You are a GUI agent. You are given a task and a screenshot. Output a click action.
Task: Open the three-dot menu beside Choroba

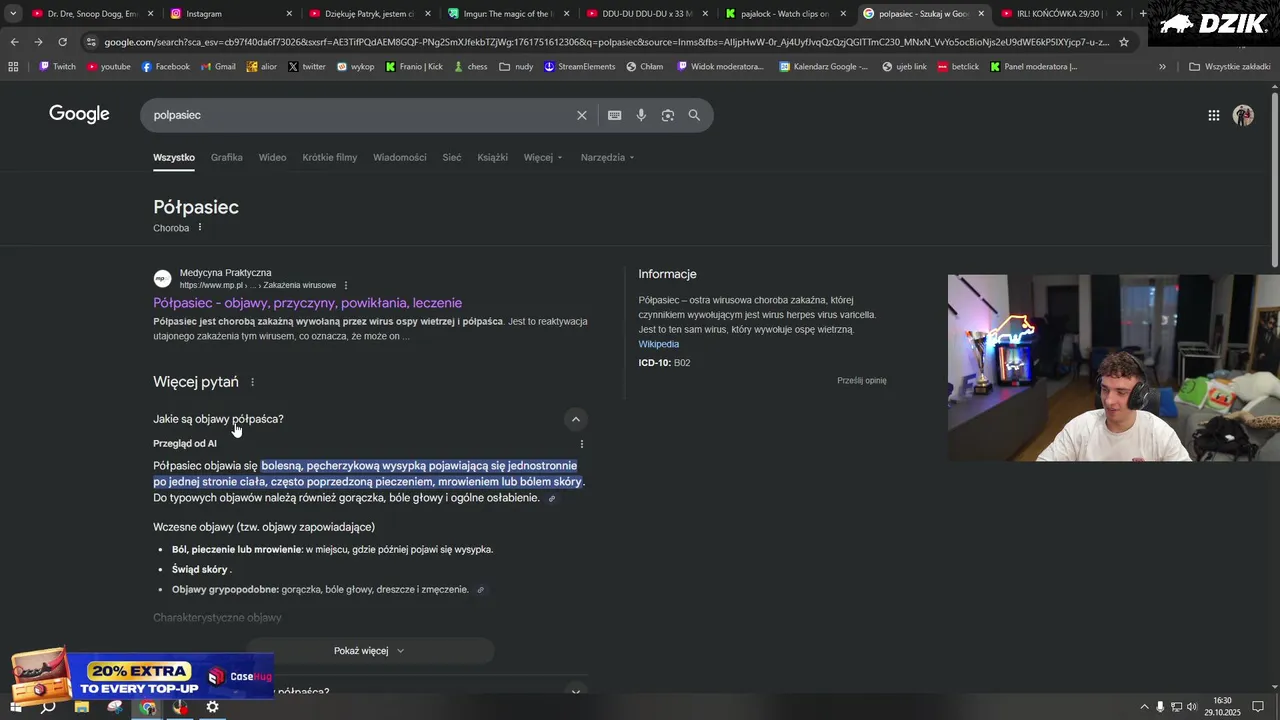pyautogui.click(x=200, y=227)
